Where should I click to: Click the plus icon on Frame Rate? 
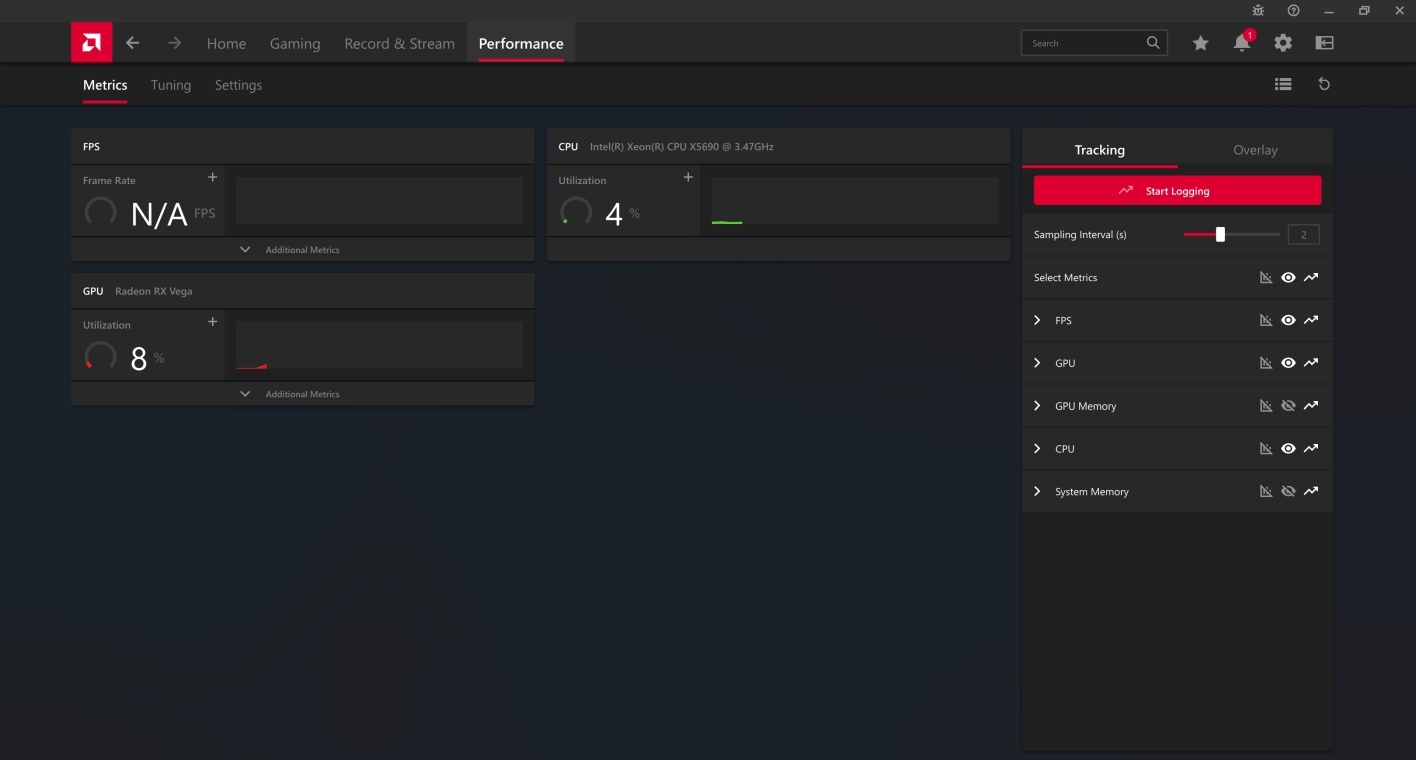click(x=212, y=177)
